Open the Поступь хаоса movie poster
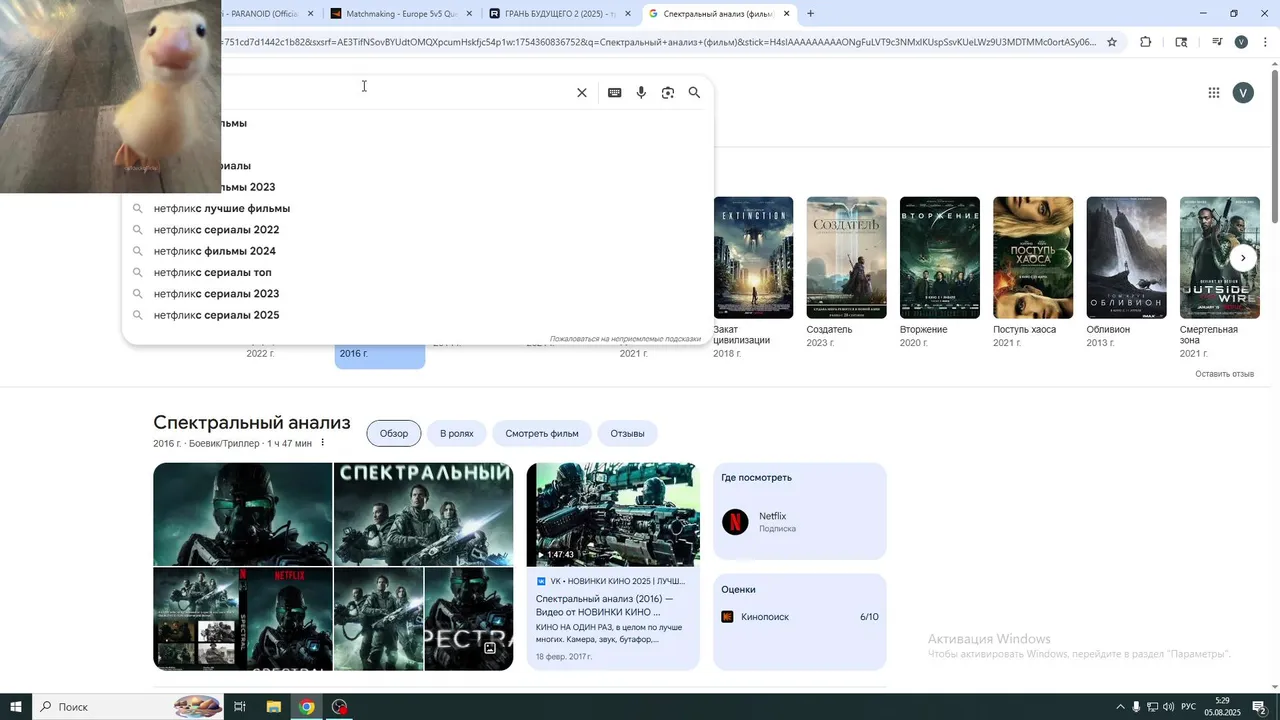Screen dimensions: 1280x720 (x=1033, y=258)
